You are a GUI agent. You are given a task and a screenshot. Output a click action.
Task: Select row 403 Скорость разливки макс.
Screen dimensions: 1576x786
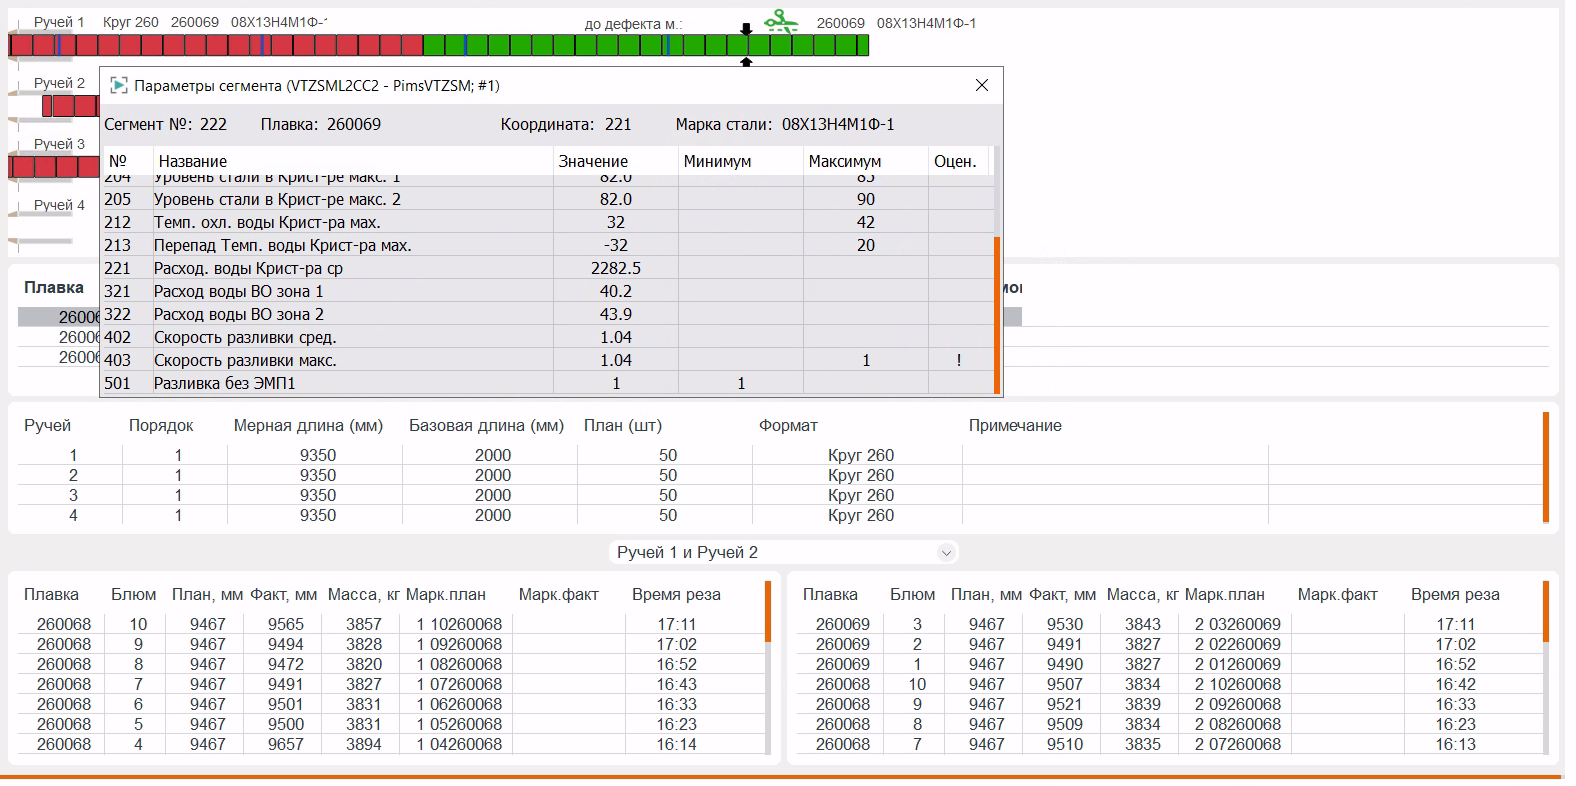(x=245, y=360)
